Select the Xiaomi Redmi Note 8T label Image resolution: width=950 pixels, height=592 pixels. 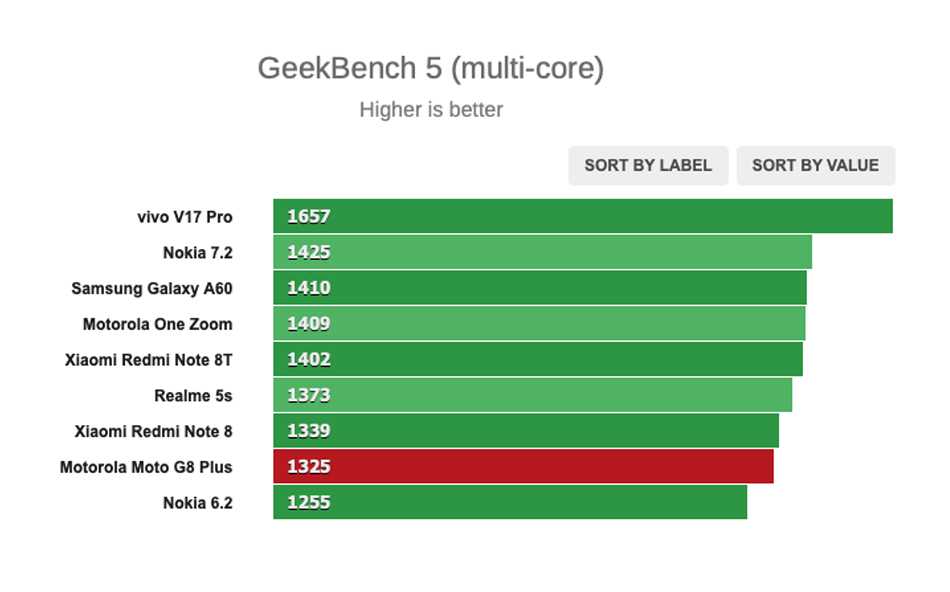coord(148,359)
